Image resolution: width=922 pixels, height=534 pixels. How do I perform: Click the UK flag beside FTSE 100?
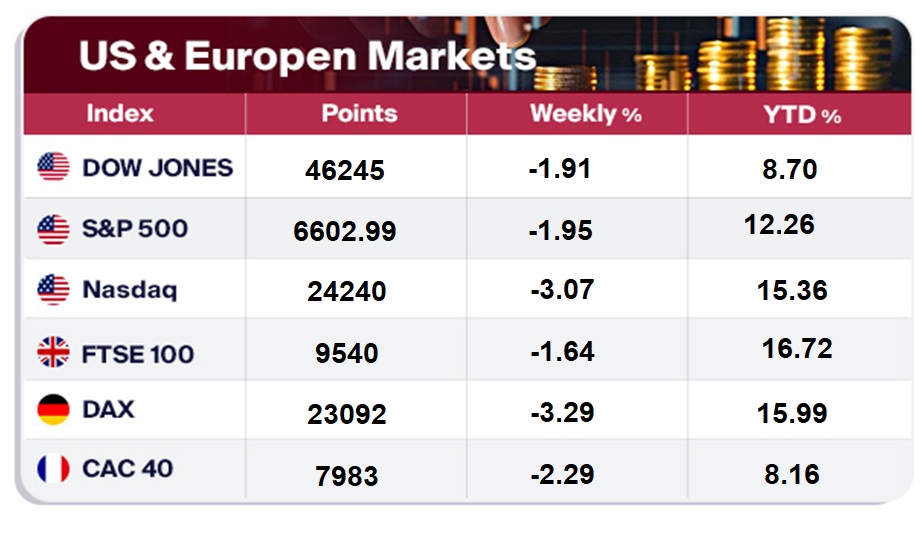click(x=53, y=352)
